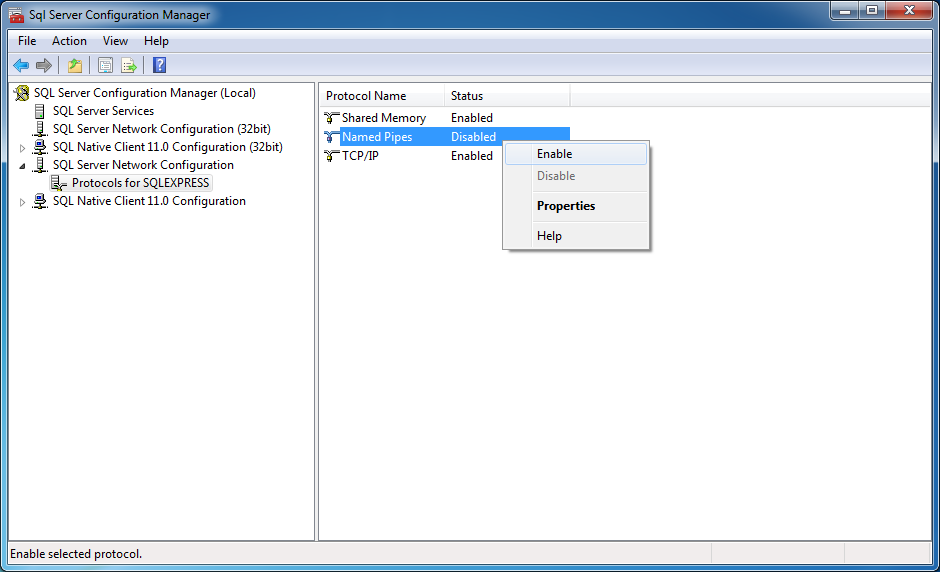Open the Action menu
The width and height of the screenshot is (940, 572).
pos(69,41)
